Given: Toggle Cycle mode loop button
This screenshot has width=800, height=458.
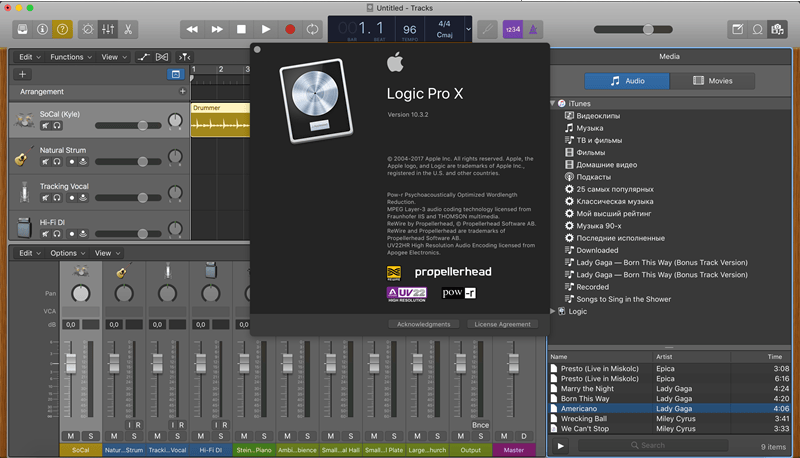Looking at the screenshot, I should point(312,30).
